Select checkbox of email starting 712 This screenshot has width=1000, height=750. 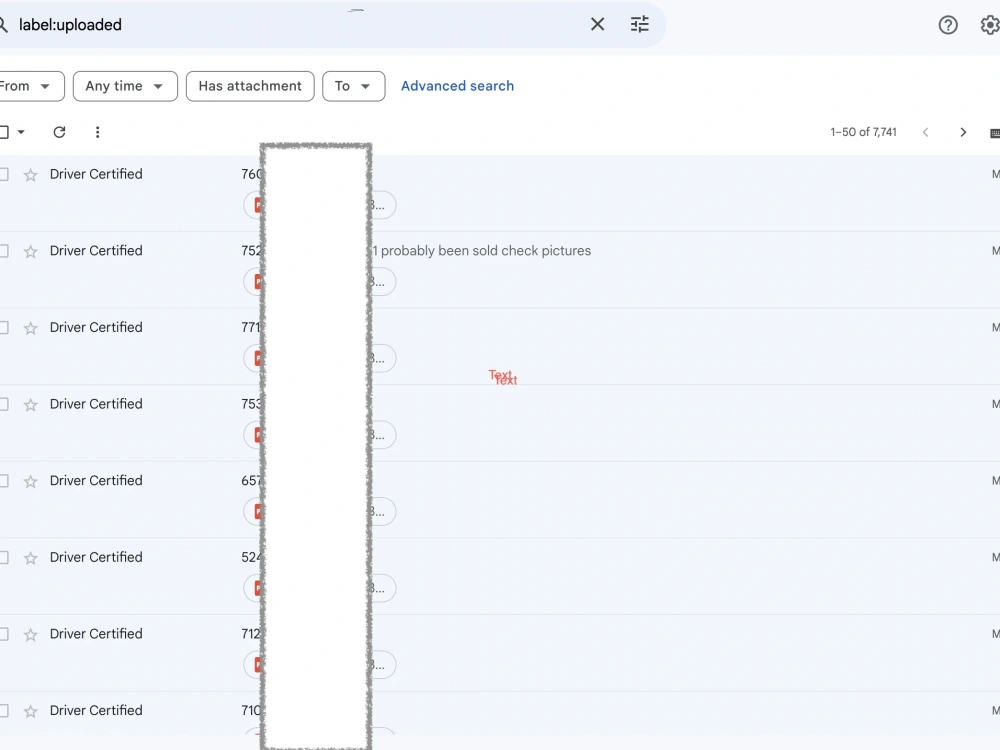coord(4,633)
